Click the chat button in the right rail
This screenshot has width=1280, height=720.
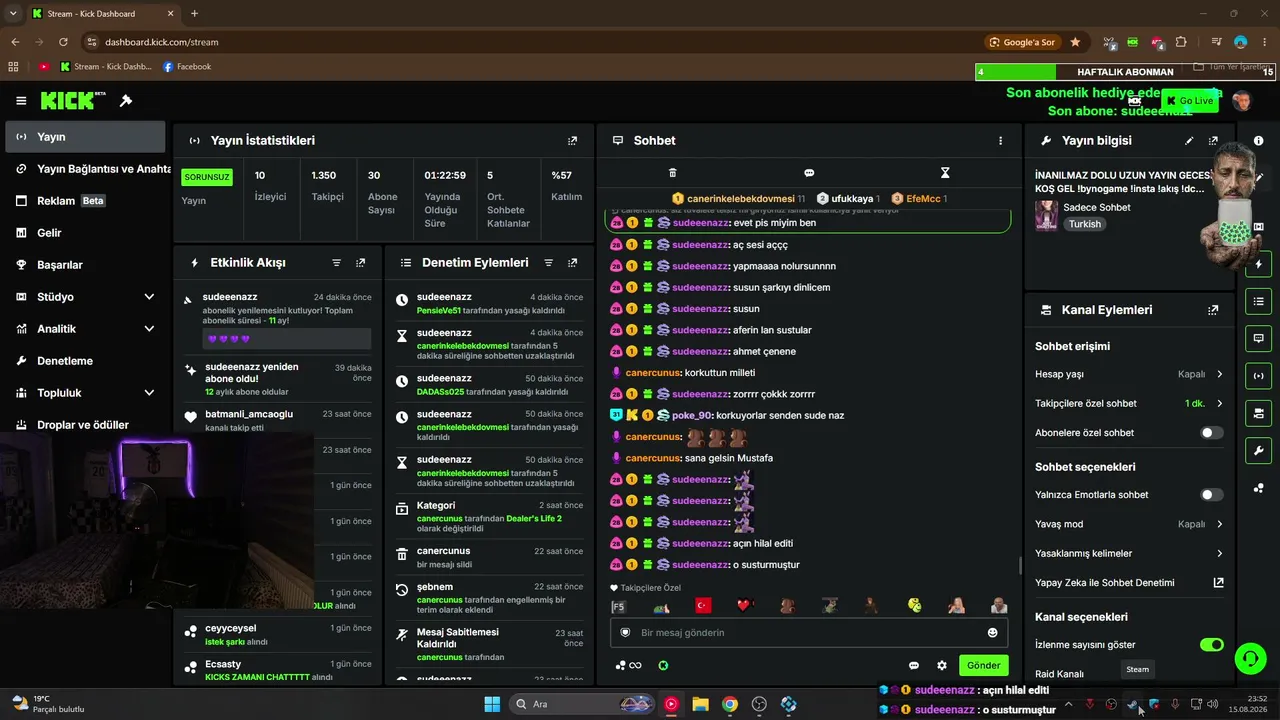pyautogui.click(x=1259, y=338)
